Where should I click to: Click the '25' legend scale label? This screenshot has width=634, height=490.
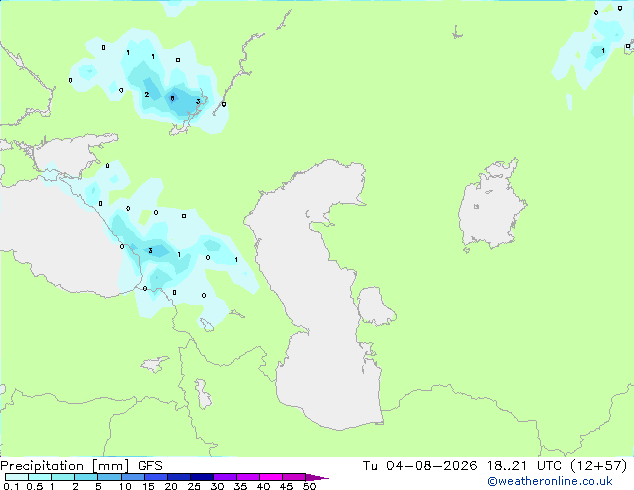pyautogui.click(x=194, y=486)
